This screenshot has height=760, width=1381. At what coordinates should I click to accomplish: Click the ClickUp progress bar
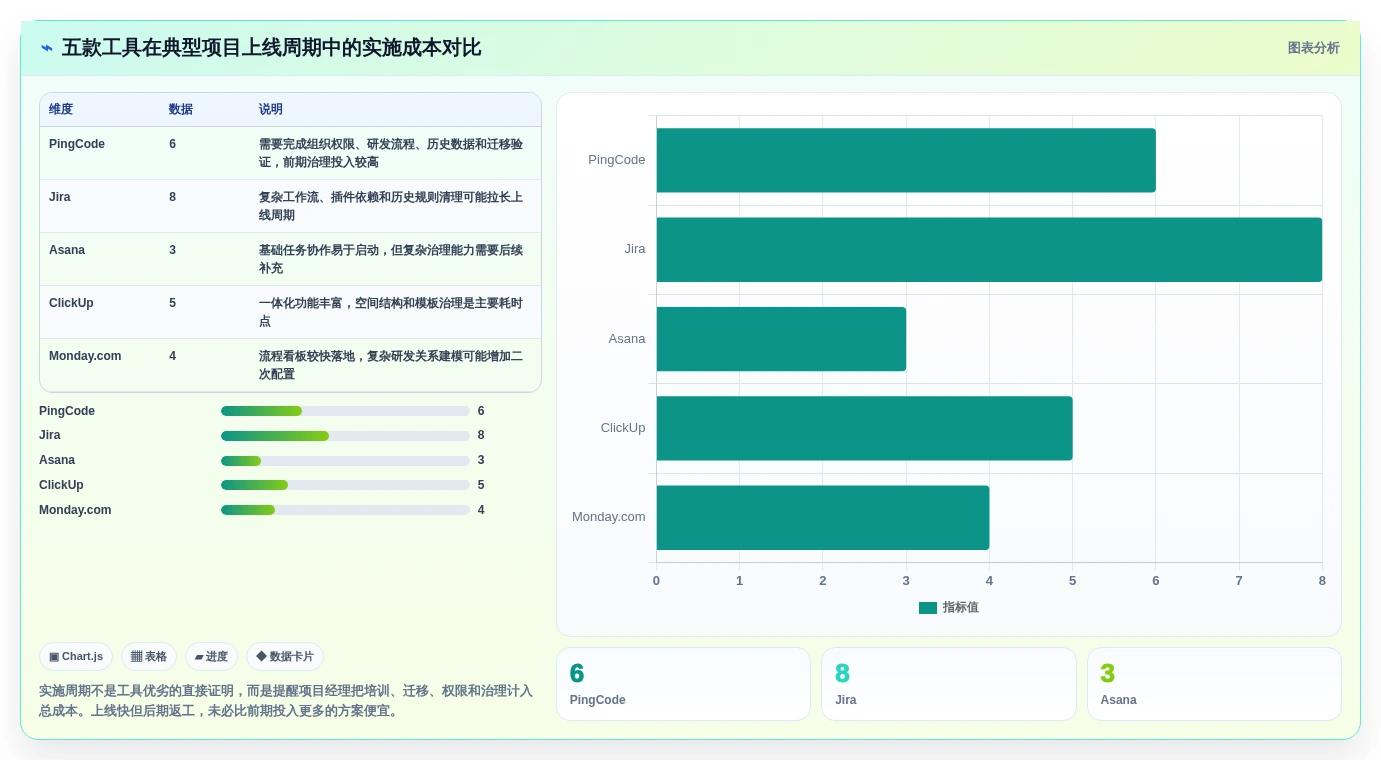tap(345, 485)
